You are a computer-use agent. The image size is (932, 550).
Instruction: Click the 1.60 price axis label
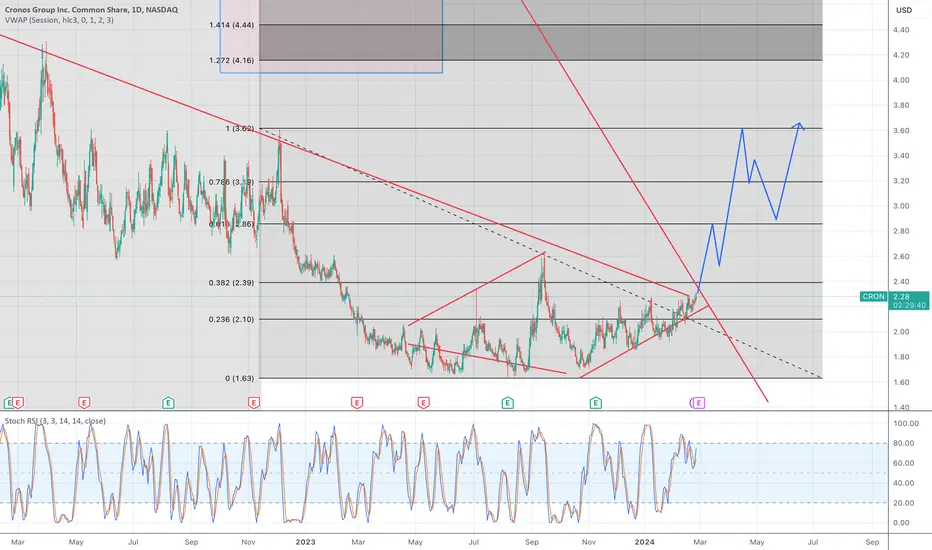901,382
